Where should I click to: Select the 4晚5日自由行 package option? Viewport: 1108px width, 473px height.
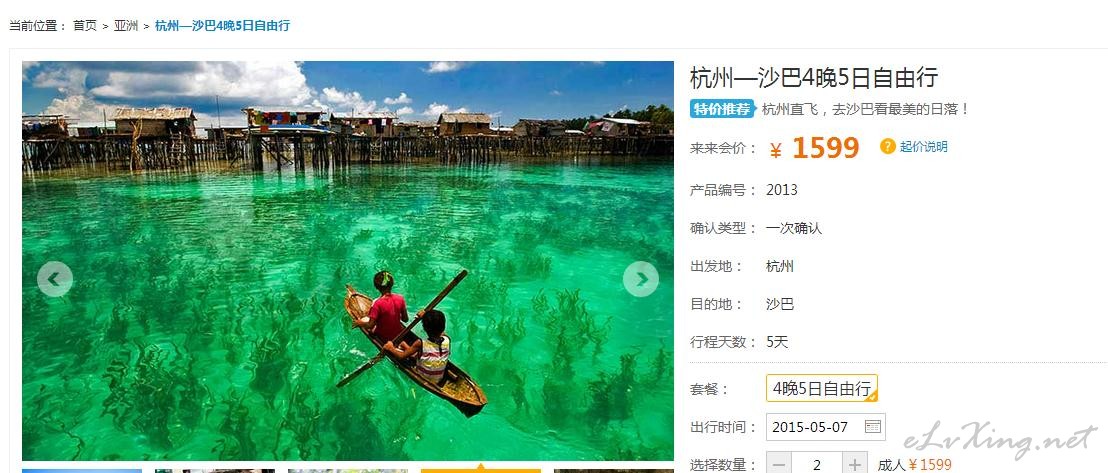pos(822,388)
